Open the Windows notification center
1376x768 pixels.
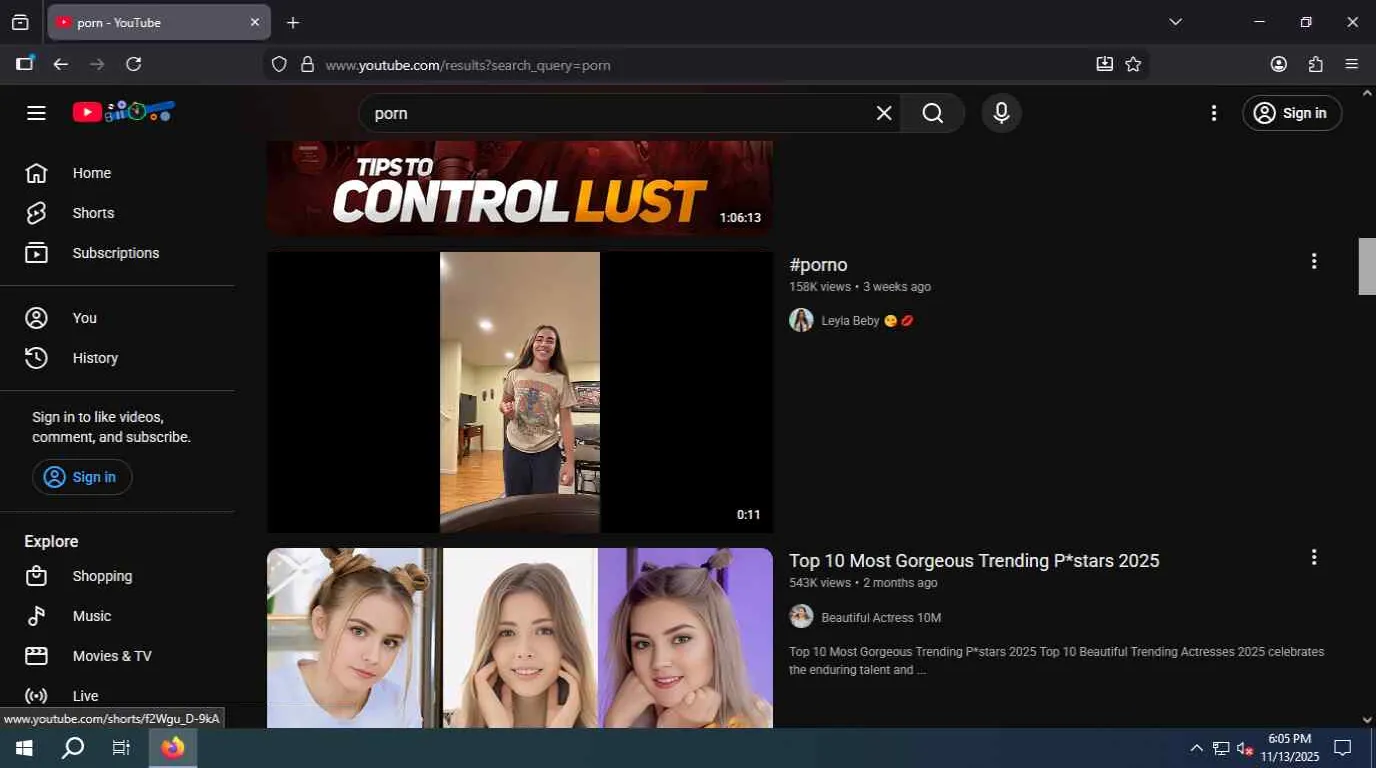coord(1343,748)
